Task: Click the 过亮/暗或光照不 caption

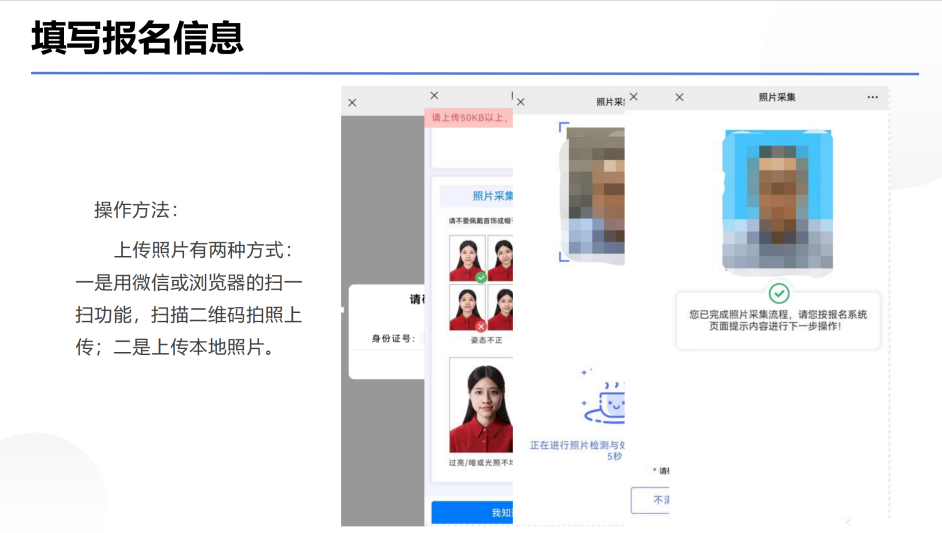Action: 481,463
